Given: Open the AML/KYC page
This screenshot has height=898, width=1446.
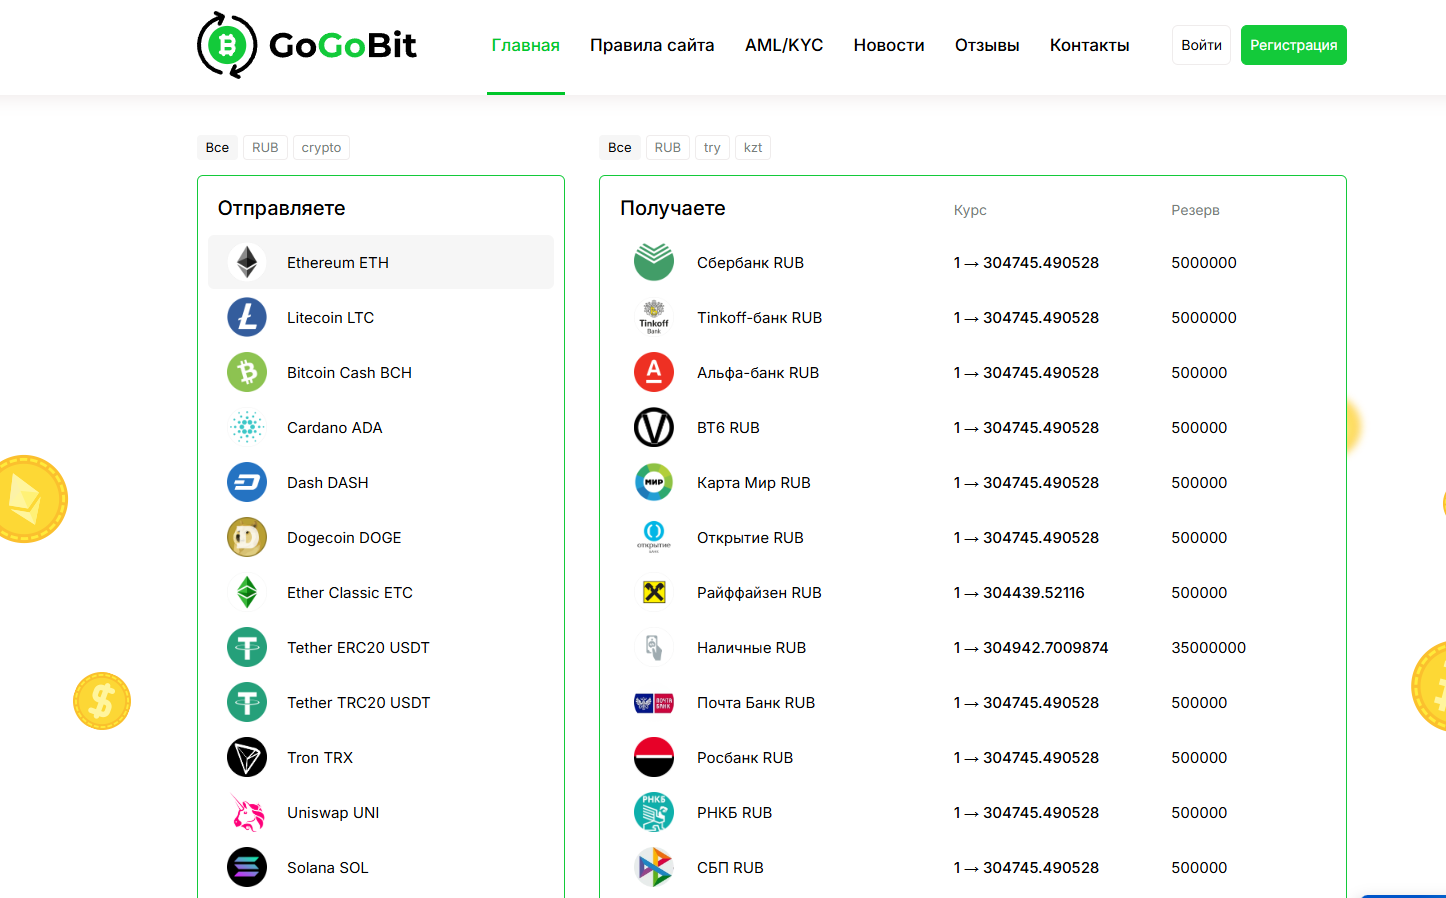Looking at the screenshot, I should coord(784,45).
